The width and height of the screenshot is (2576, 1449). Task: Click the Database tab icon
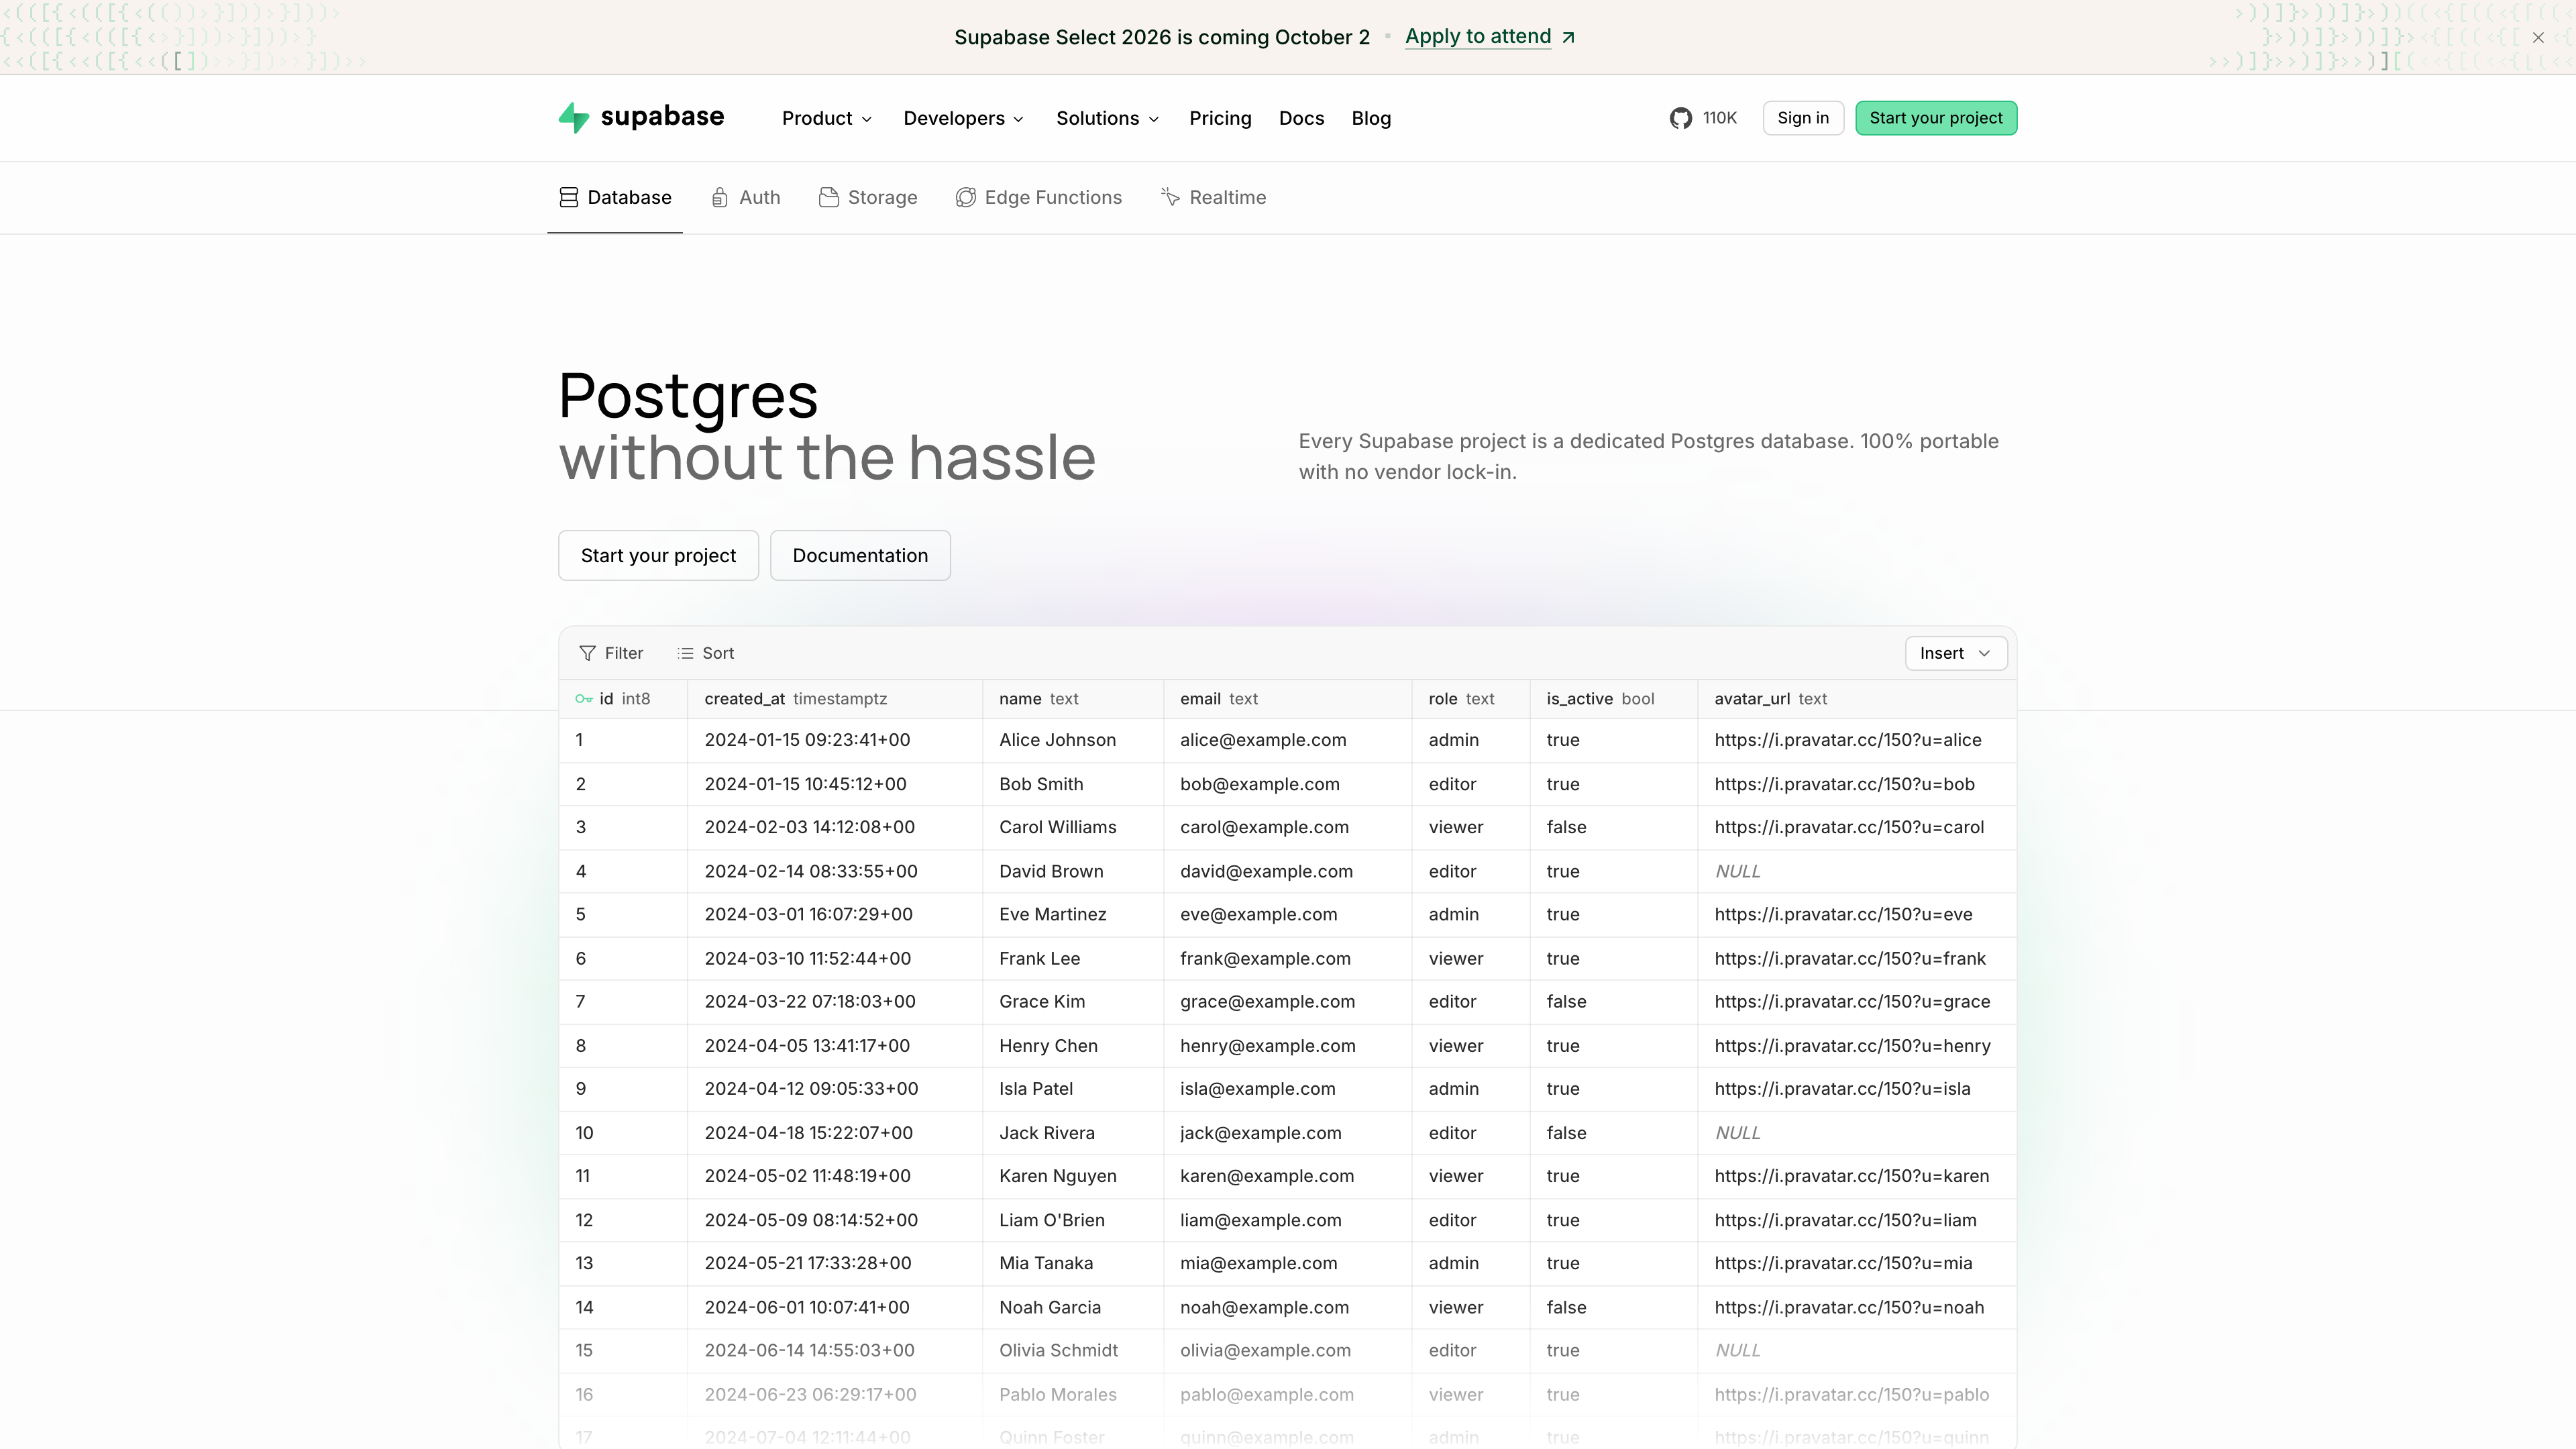point(569,197)
